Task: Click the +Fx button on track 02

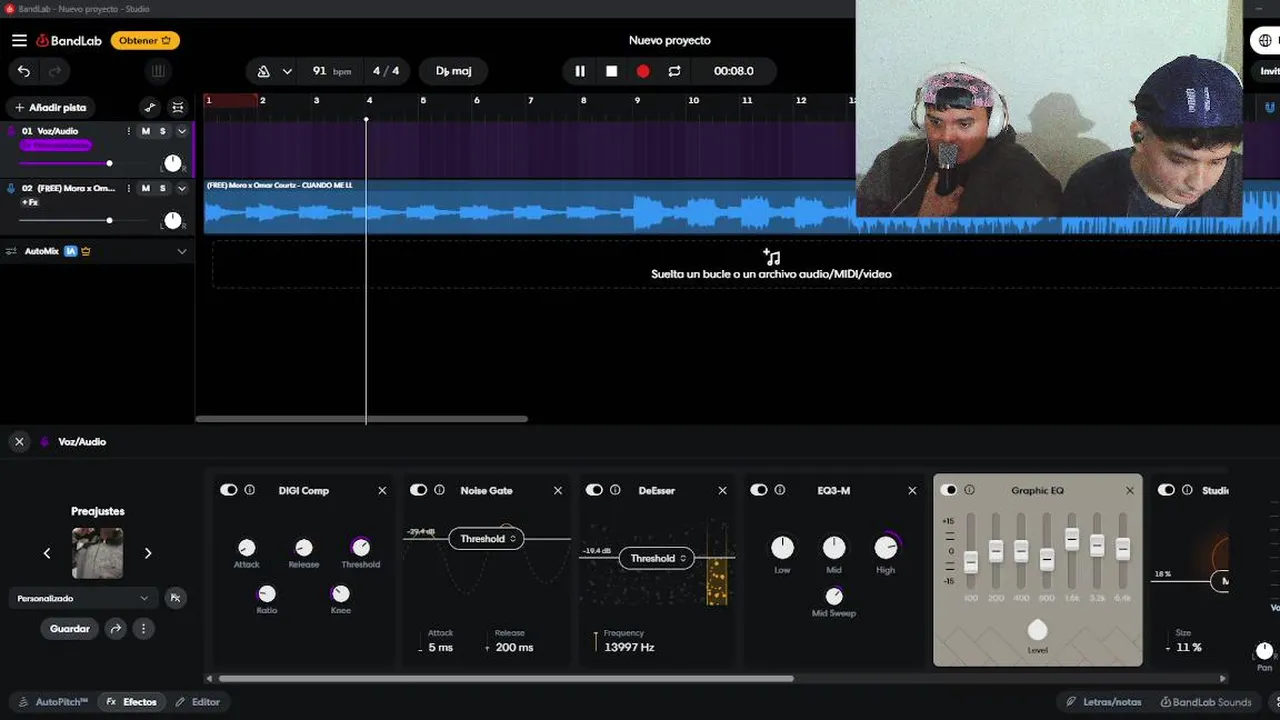Action: click(30, 203)
